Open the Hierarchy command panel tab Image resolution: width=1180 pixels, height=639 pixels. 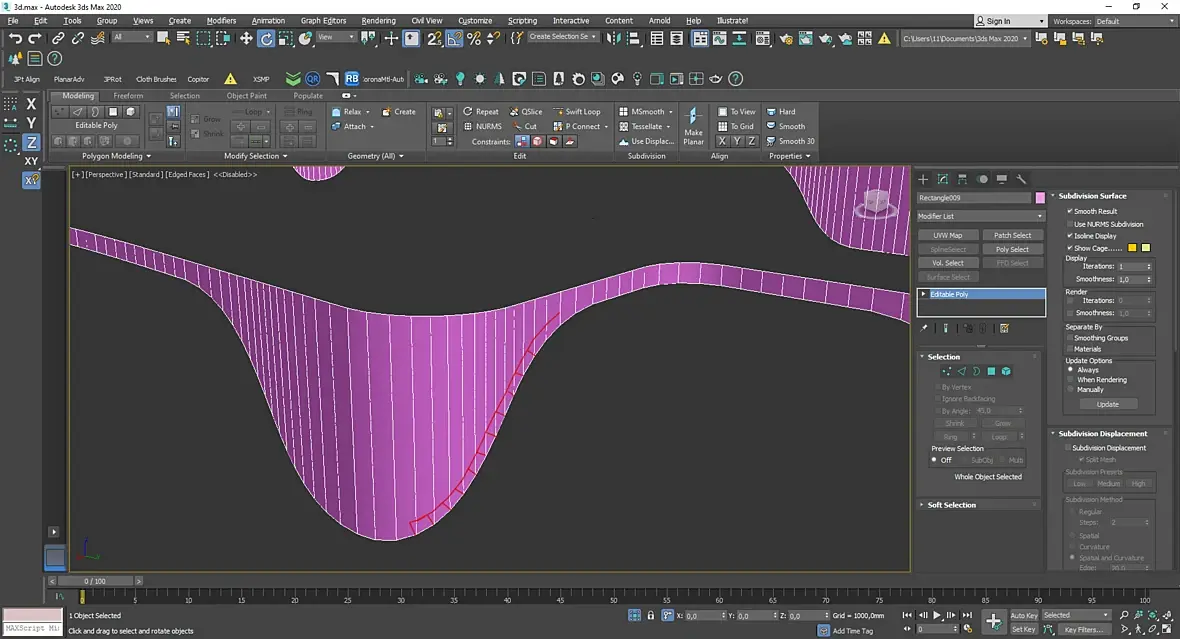962,179
